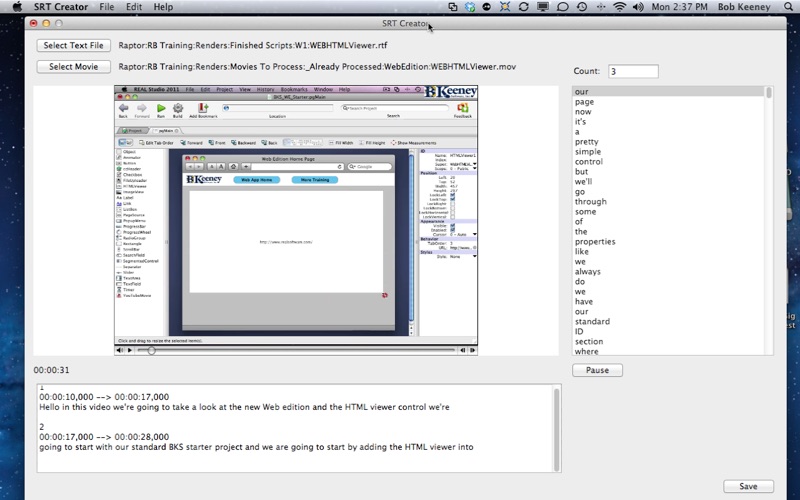Click the WEBHTMLViewer.mov movie file path
Screen dimensions: 800x500
pyautogui.click(x=317, y=67)
